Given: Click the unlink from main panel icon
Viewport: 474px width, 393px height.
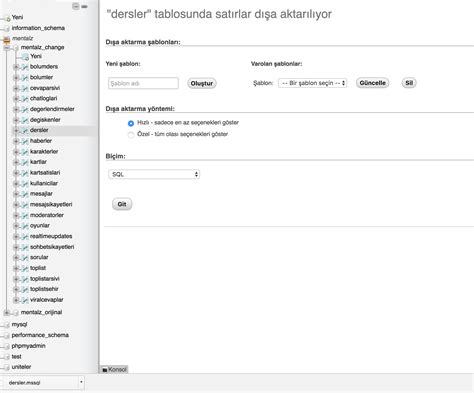Looking at the screenshot, I should pyautogui.click(x=85, y=6).
